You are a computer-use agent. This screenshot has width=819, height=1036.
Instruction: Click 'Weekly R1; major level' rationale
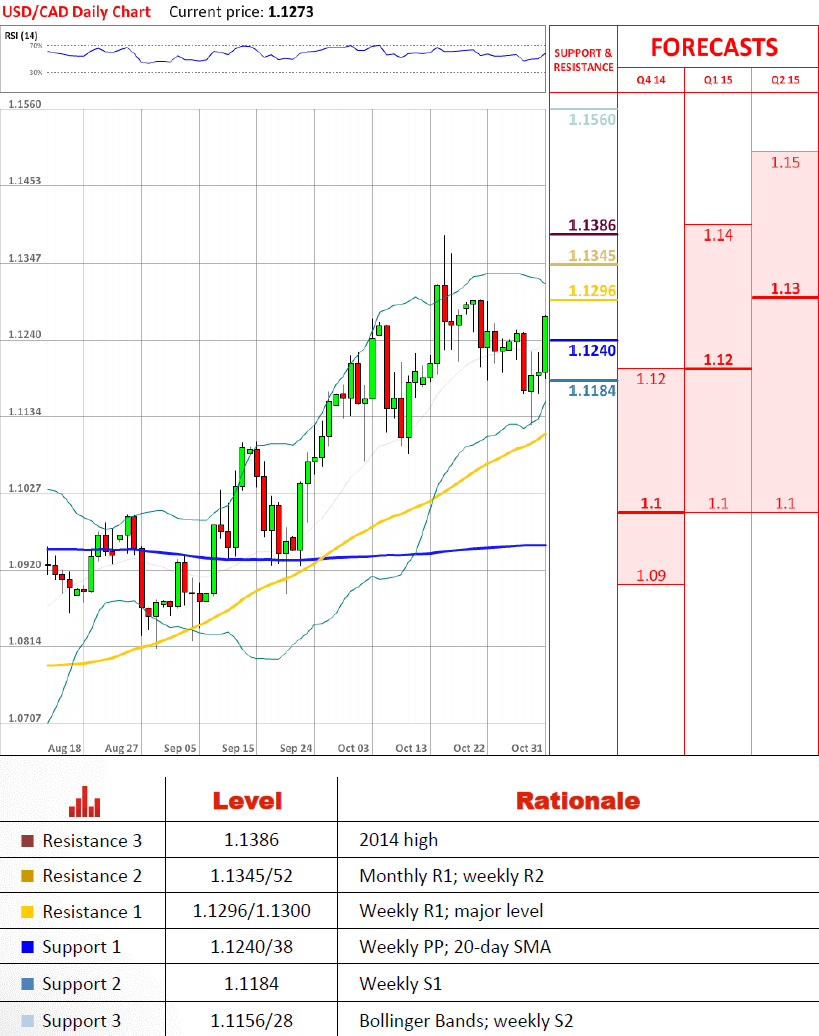click(452, 912)
